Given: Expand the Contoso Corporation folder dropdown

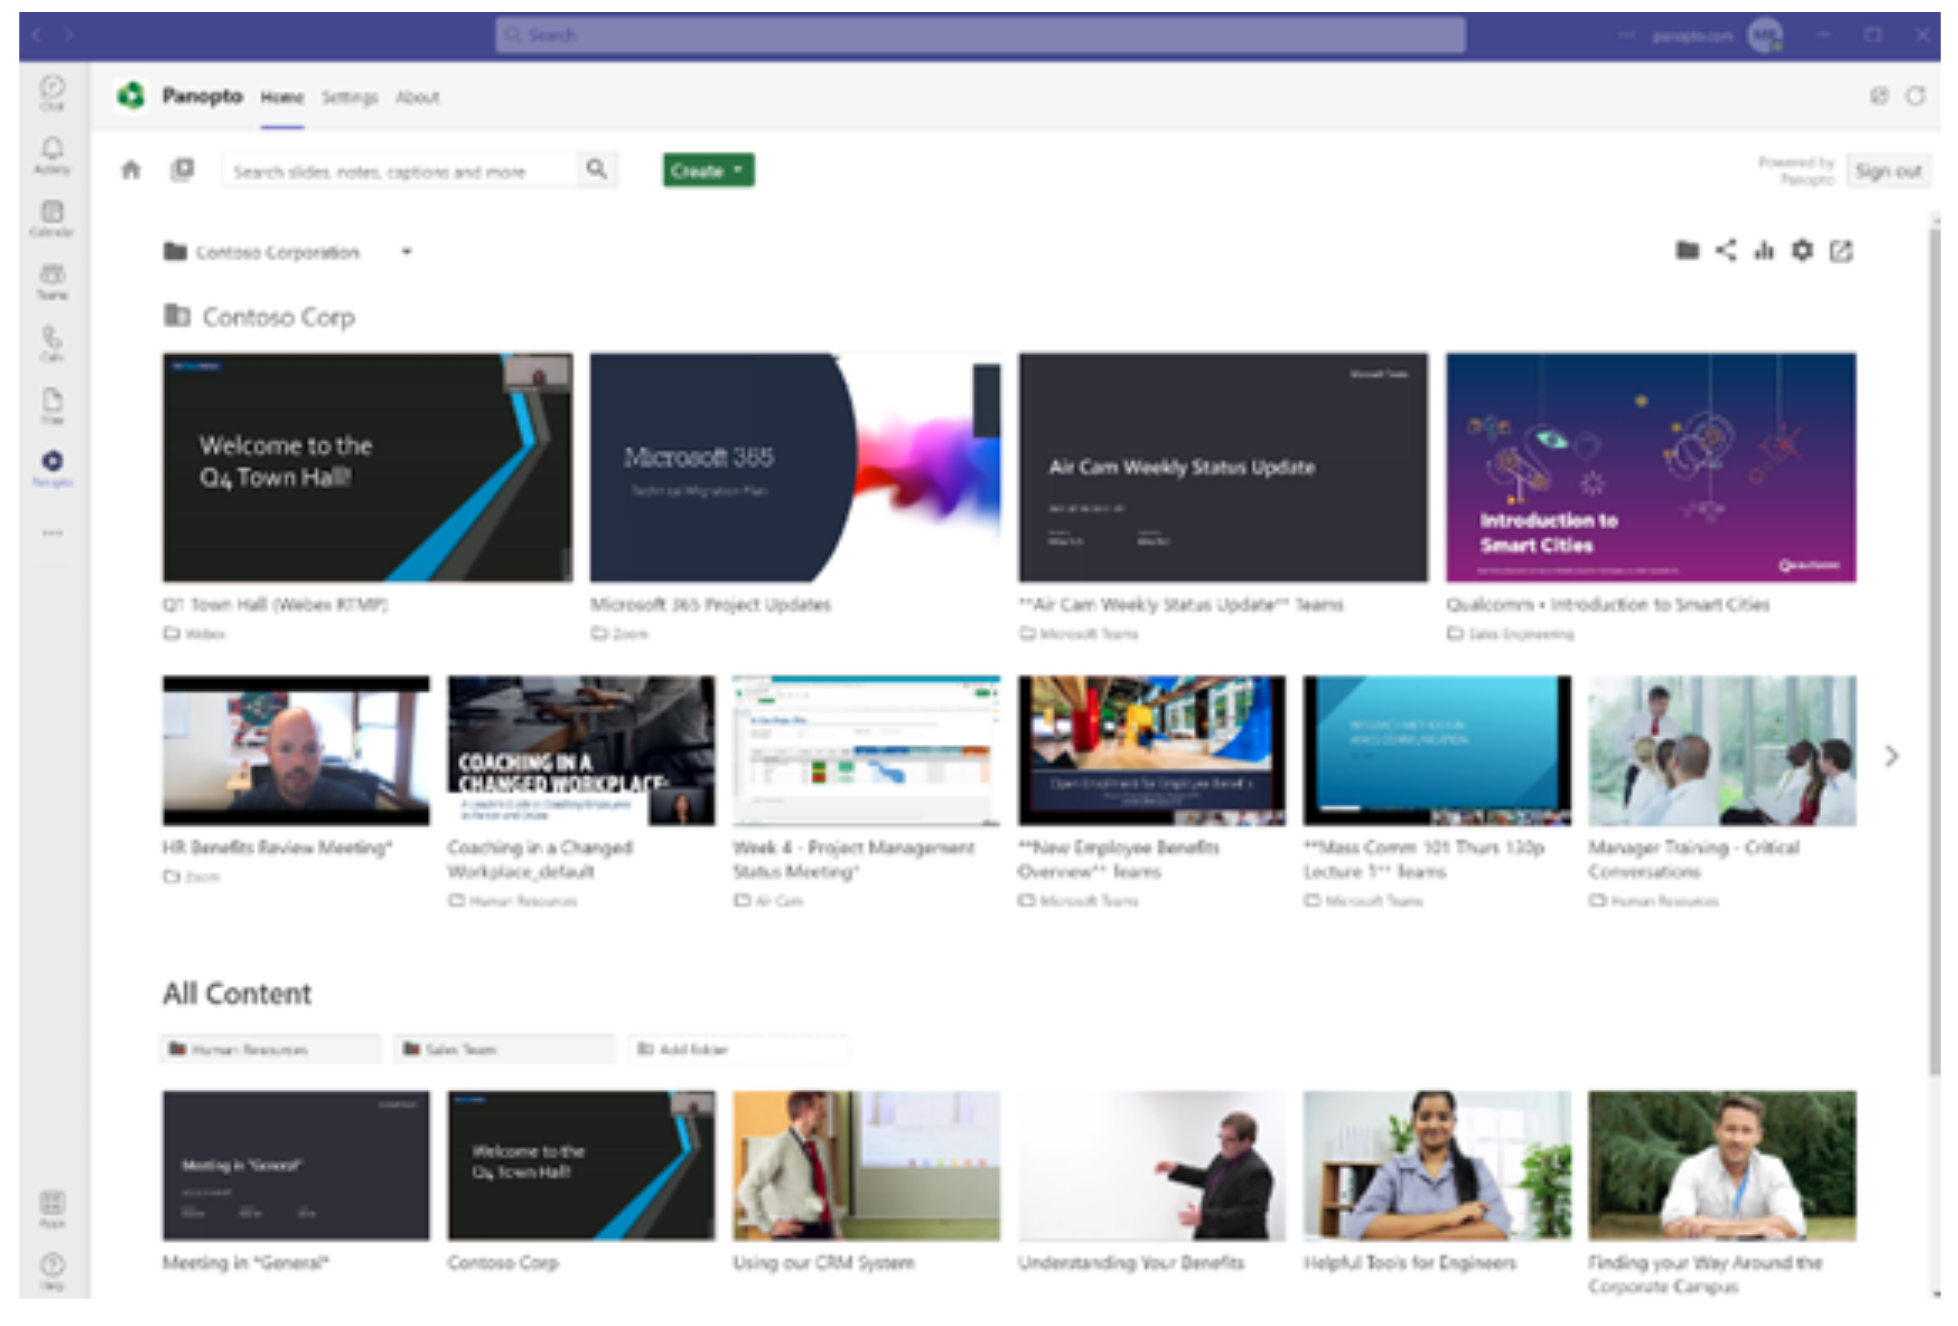Looking at the screenshot, I should pyautogui.click(x=407, y=252).
